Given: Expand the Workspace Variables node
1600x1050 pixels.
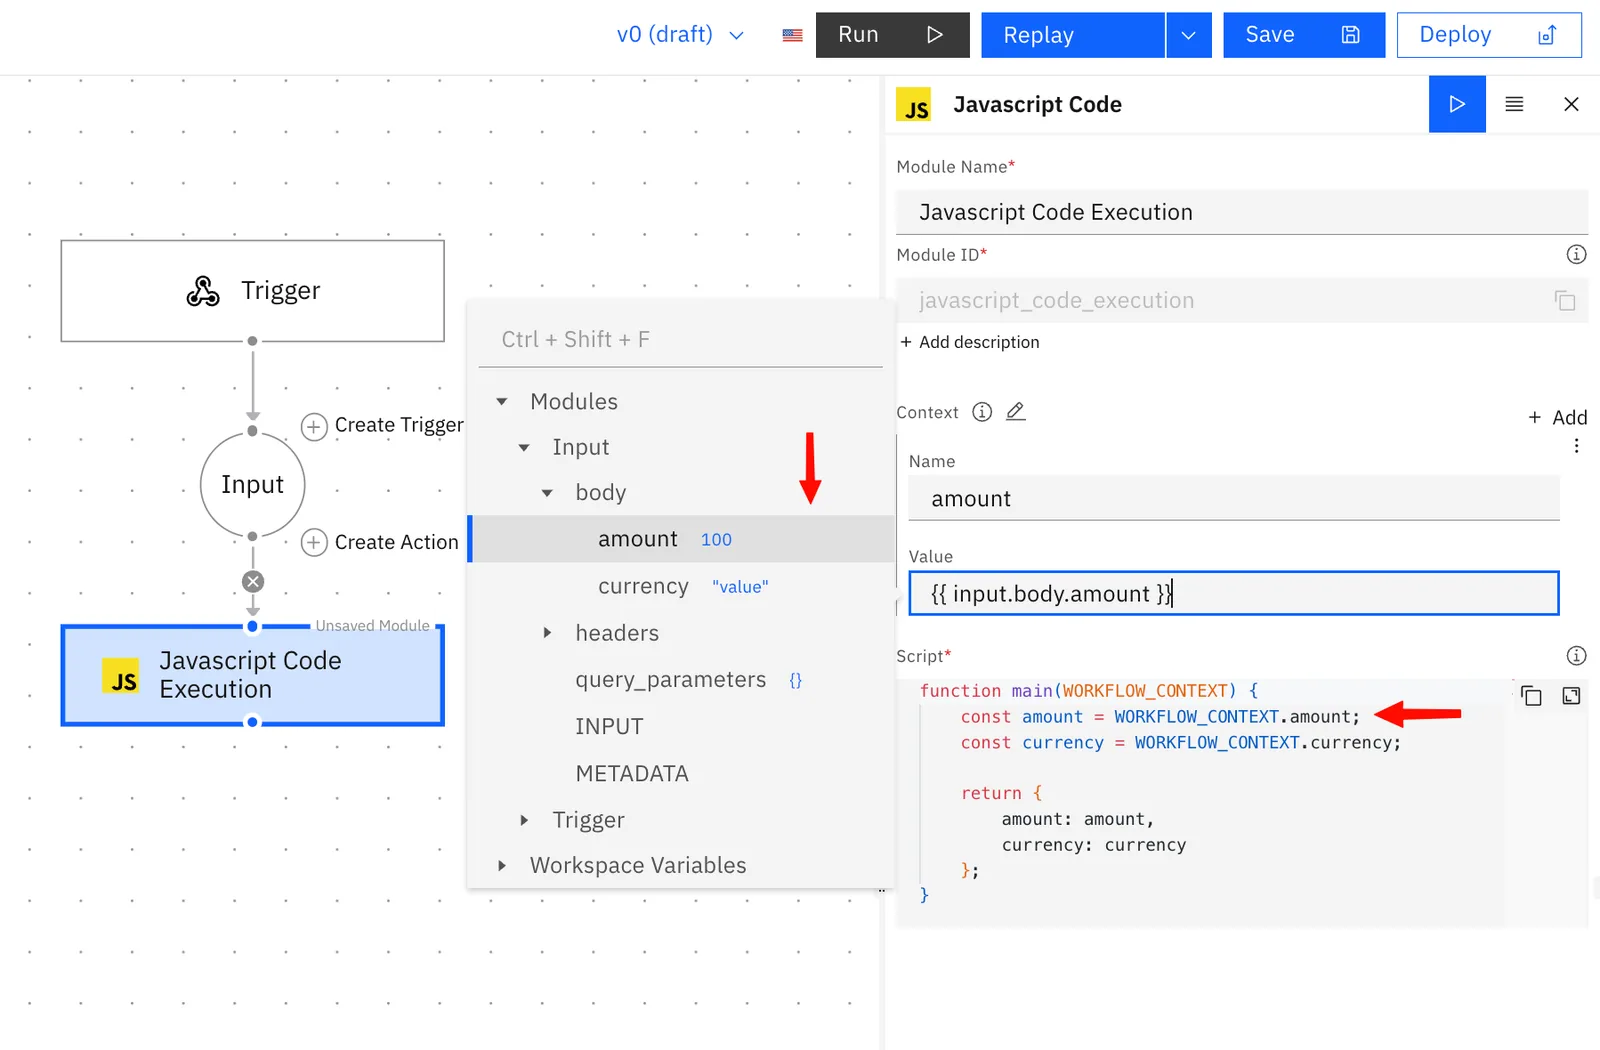Looking at the screenshot, I should click(502, 865).
